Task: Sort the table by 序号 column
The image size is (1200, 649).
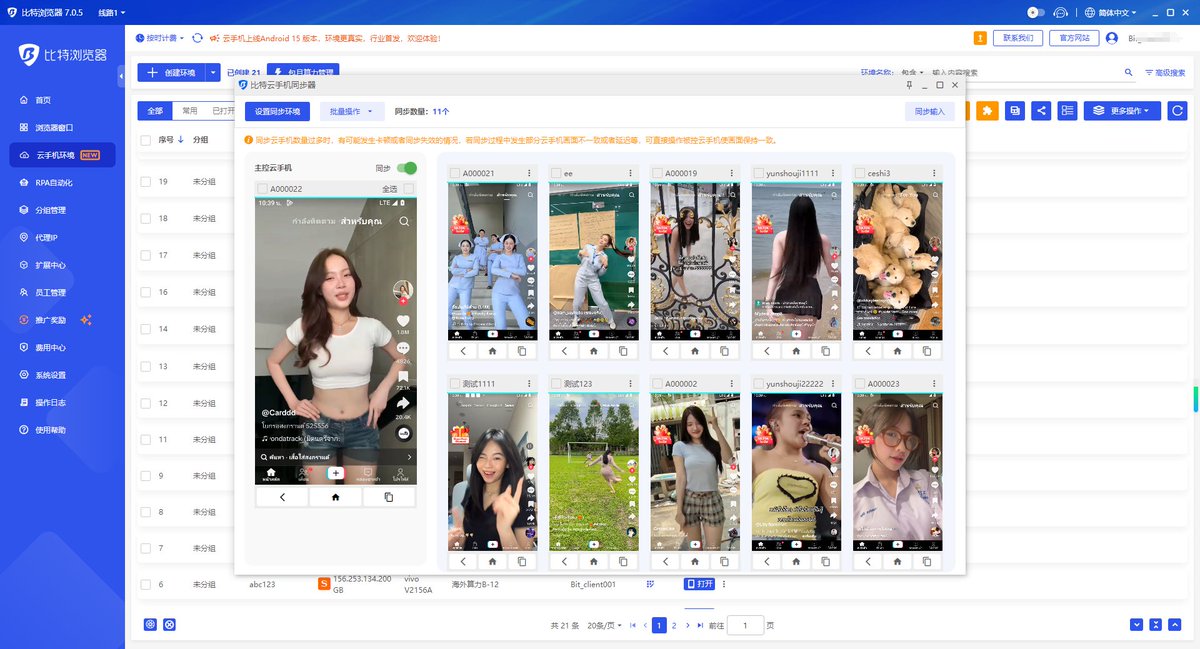Action: [171, 140]
